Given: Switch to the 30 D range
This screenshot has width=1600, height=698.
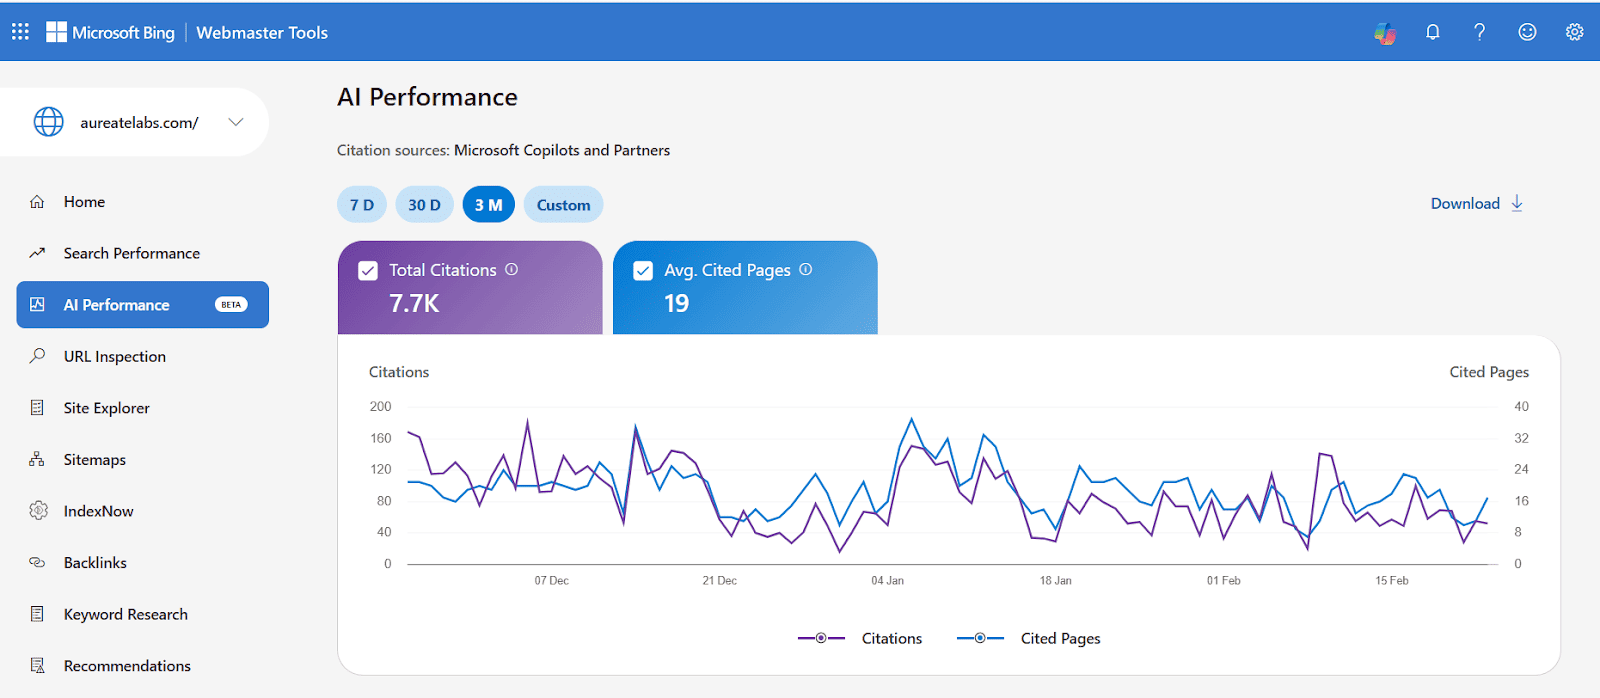Looking at the screenshot, I should (x=424, y=205).
